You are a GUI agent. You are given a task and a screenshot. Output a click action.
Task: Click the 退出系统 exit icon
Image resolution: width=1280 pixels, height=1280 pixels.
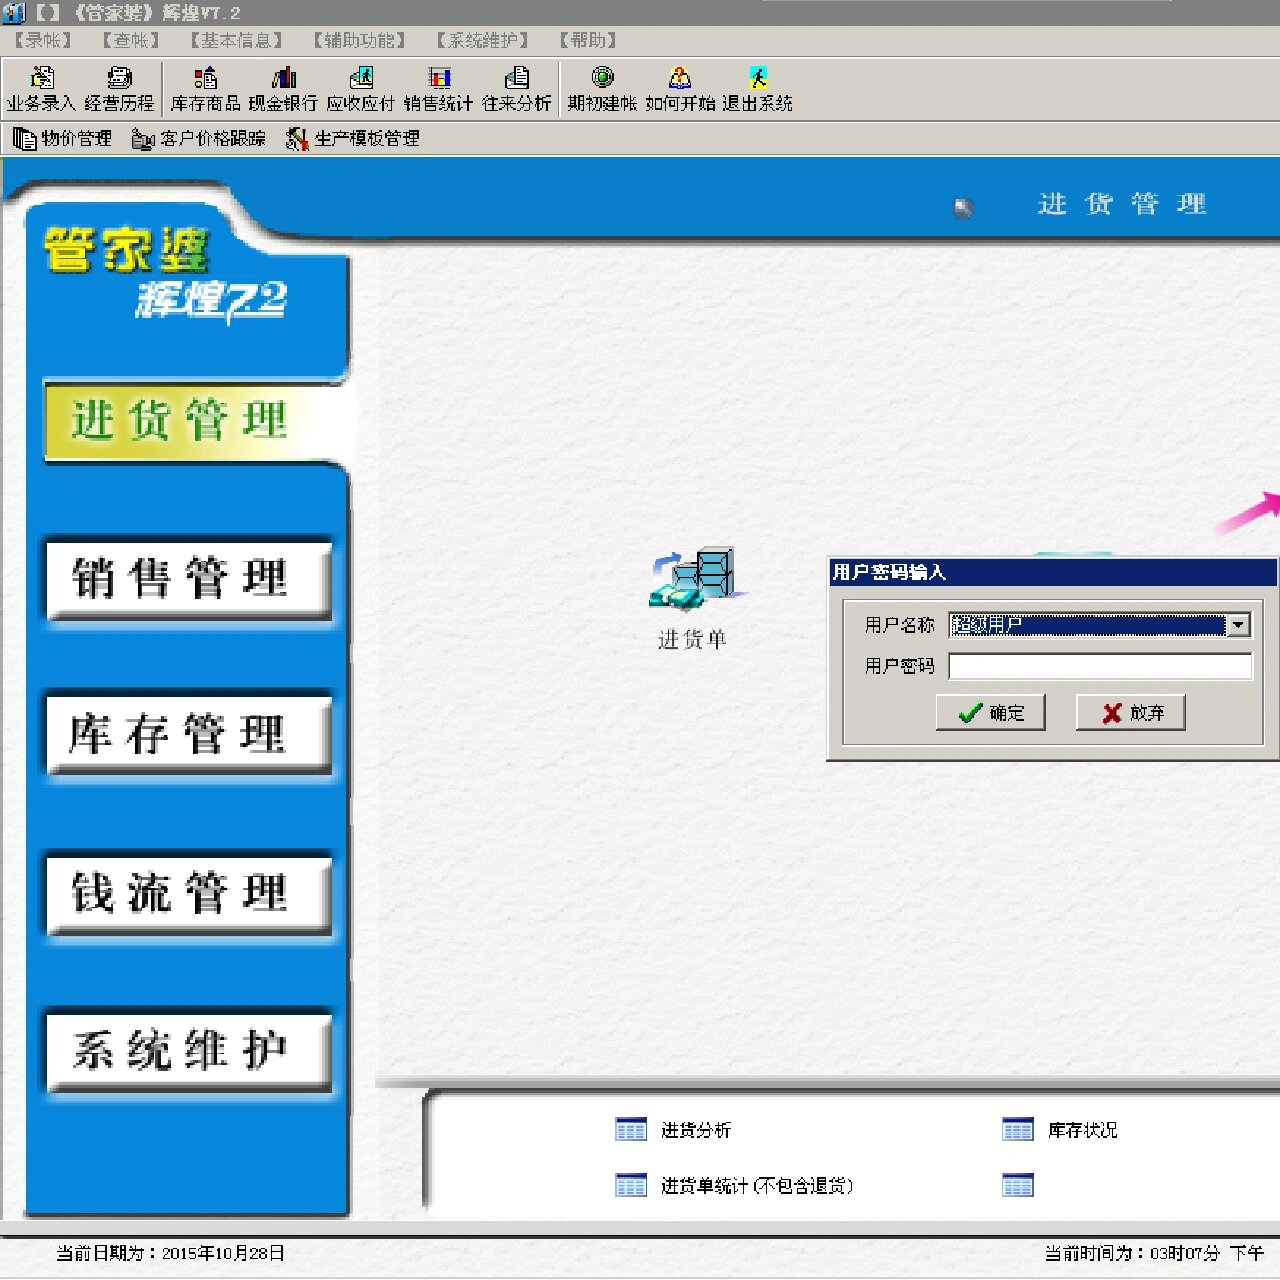[x=758, y=79]
